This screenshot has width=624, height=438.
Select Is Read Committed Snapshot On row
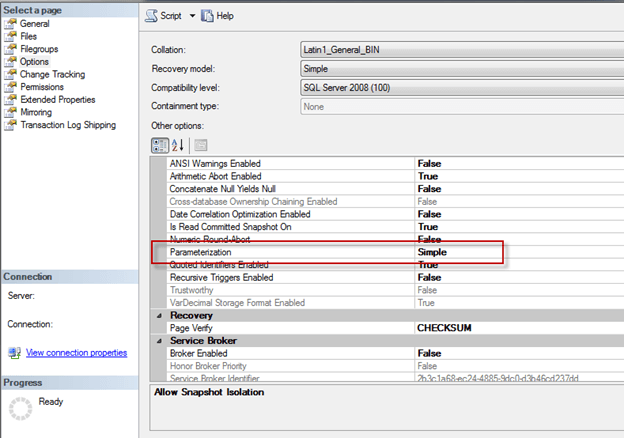(x=395, y=227)
